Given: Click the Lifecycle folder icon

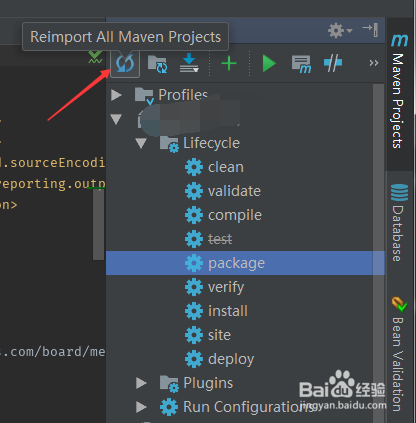Looking at the screenshot, I should click(169, 144).
